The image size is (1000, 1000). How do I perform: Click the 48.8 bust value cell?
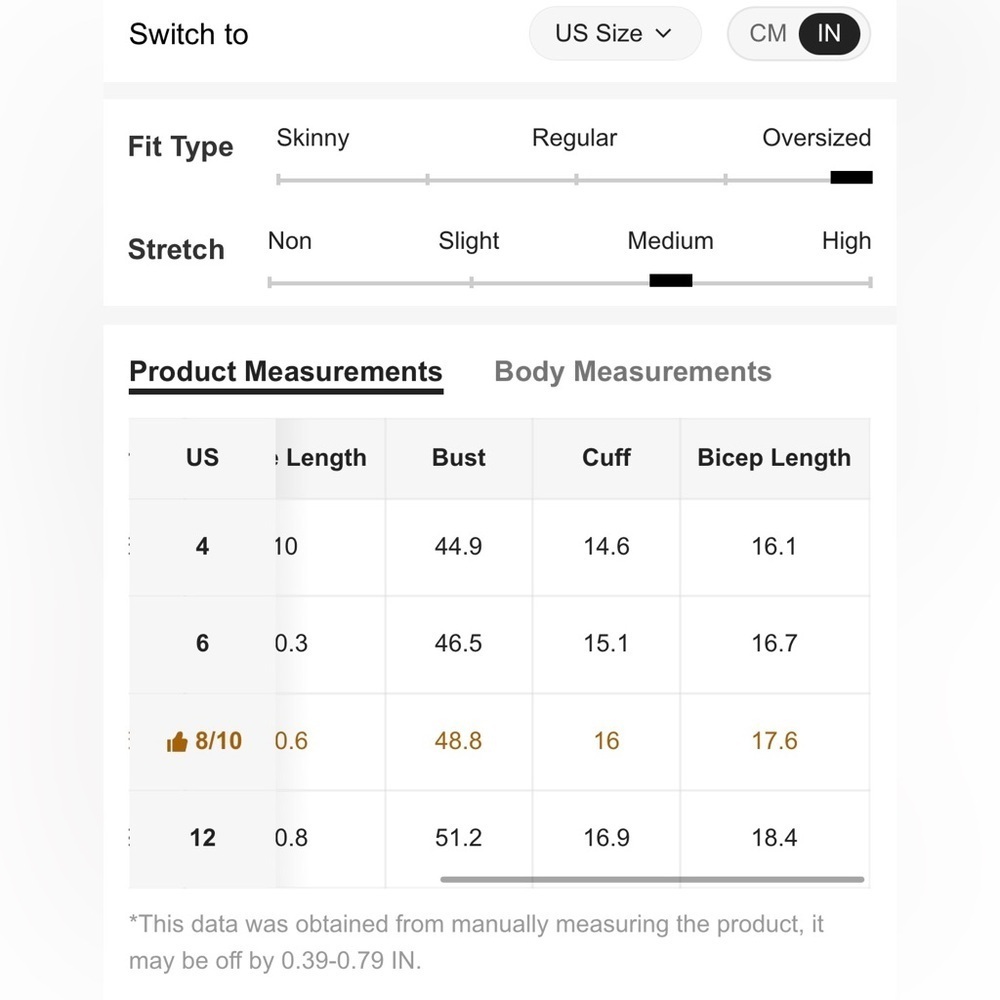tap(459, 742)
